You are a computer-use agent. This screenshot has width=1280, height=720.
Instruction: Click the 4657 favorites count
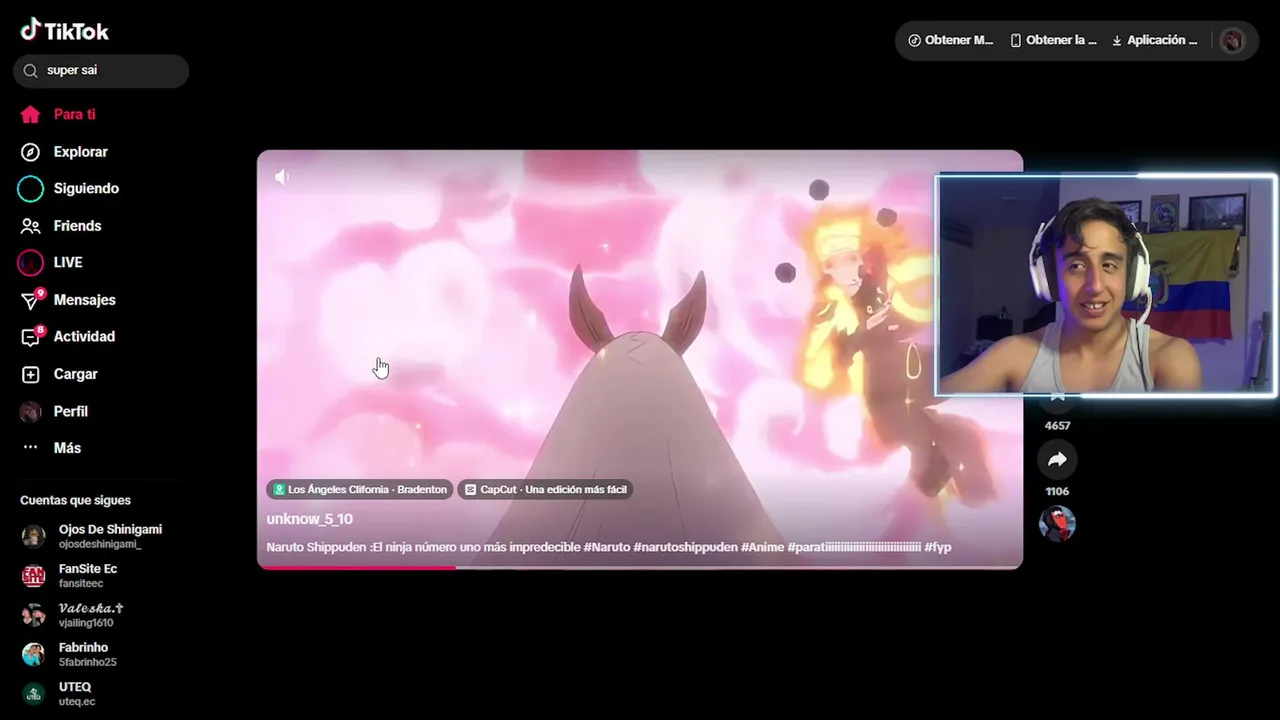(1057, 426)
